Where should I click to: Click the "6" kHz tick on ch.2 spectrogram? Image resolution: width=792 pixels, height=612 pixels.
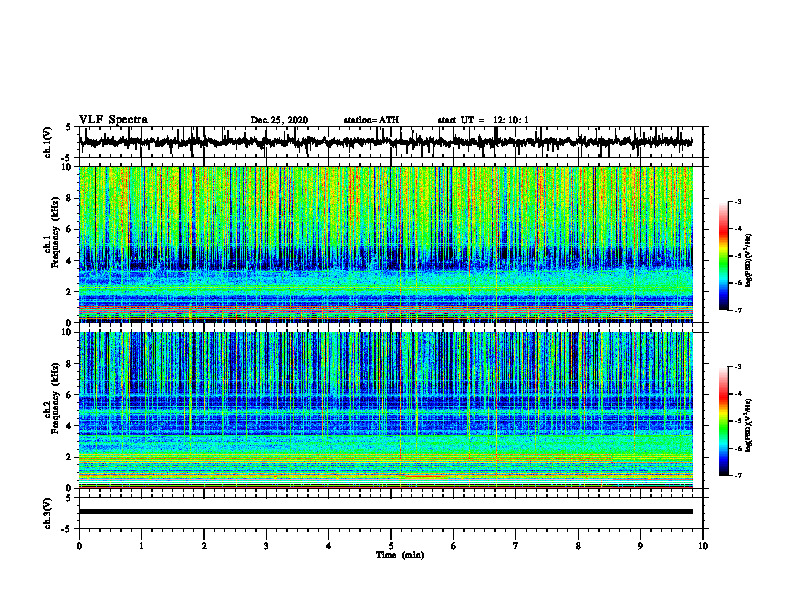point(69,395)
